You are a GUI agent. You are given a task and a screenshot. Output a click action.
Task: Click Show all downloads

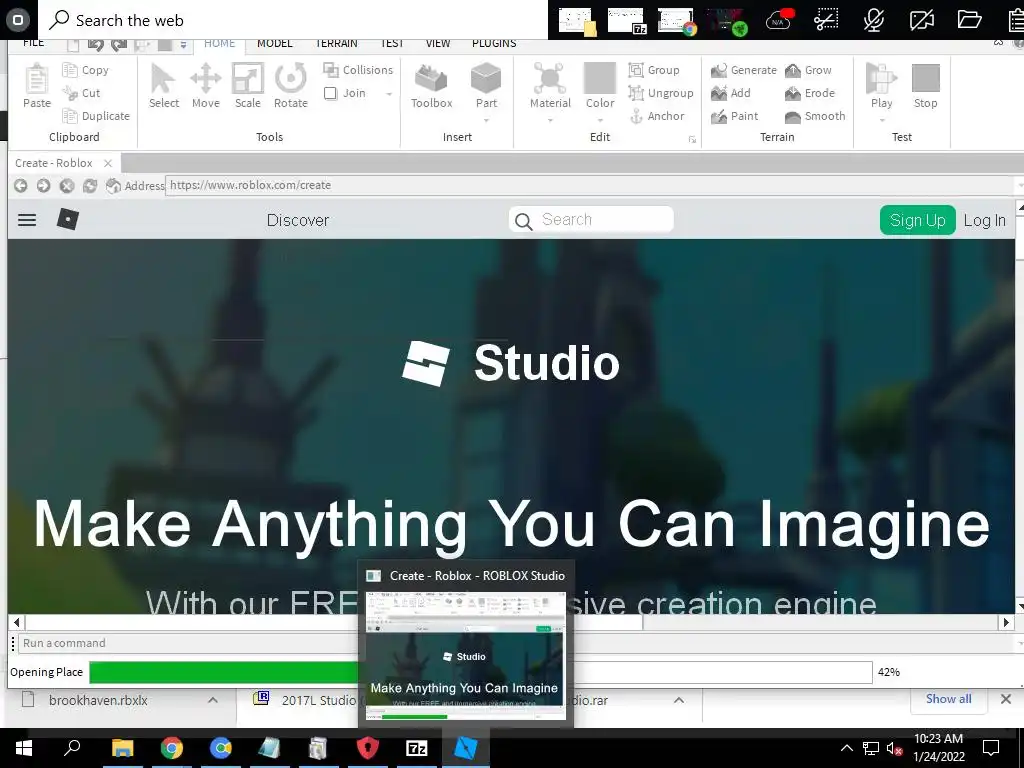click(948, 699)
